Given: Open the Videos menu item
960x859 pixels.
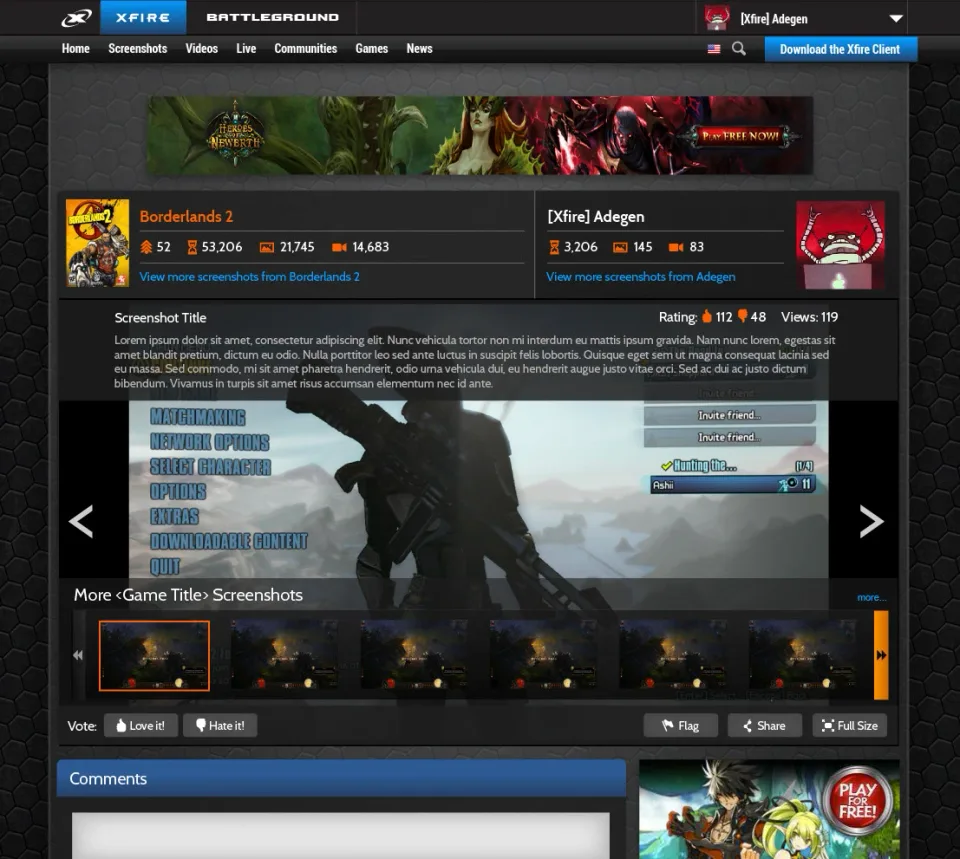Looking at the screenshot, I should point(201,48).
